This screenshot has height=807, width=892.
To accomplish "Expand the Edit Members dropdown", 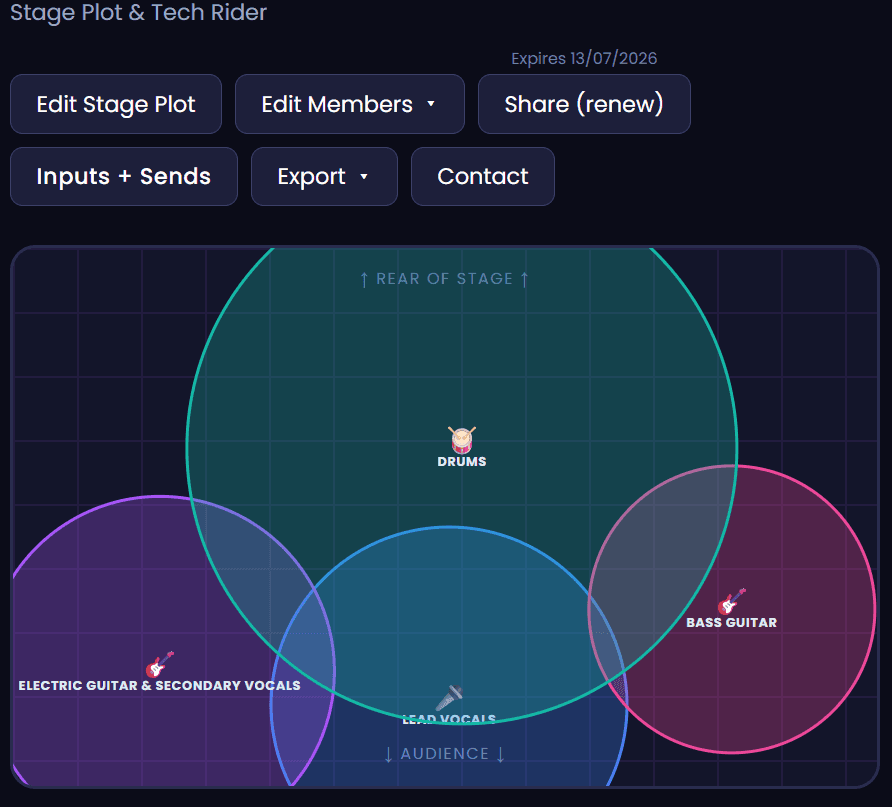I will 350,104.
